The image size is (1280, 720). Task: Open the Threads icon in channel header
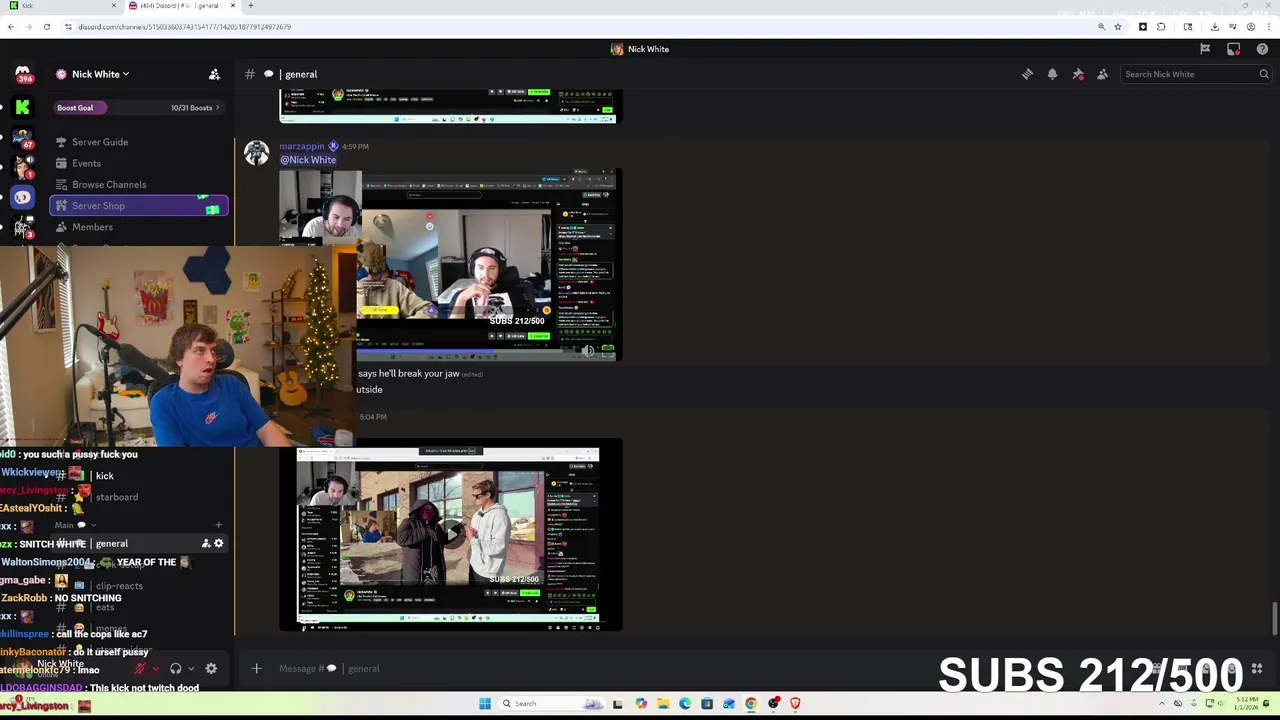pos(1027,74)
